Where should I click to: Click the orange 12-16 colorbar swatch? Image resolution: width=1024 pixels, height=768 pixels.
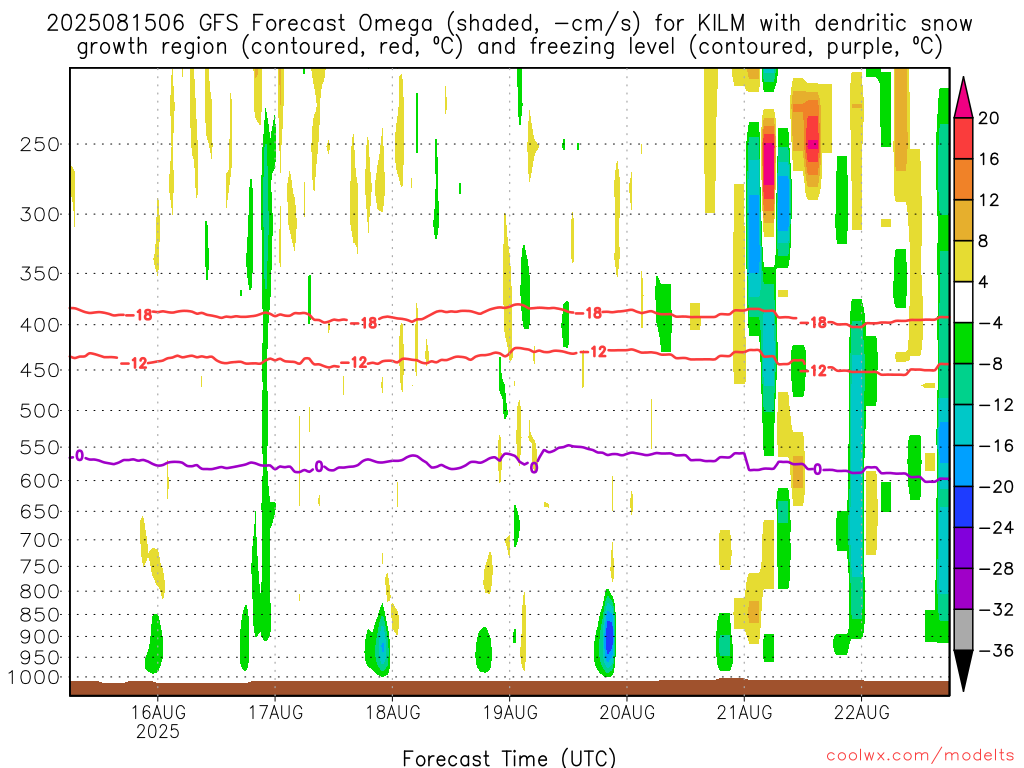point(963,179)
